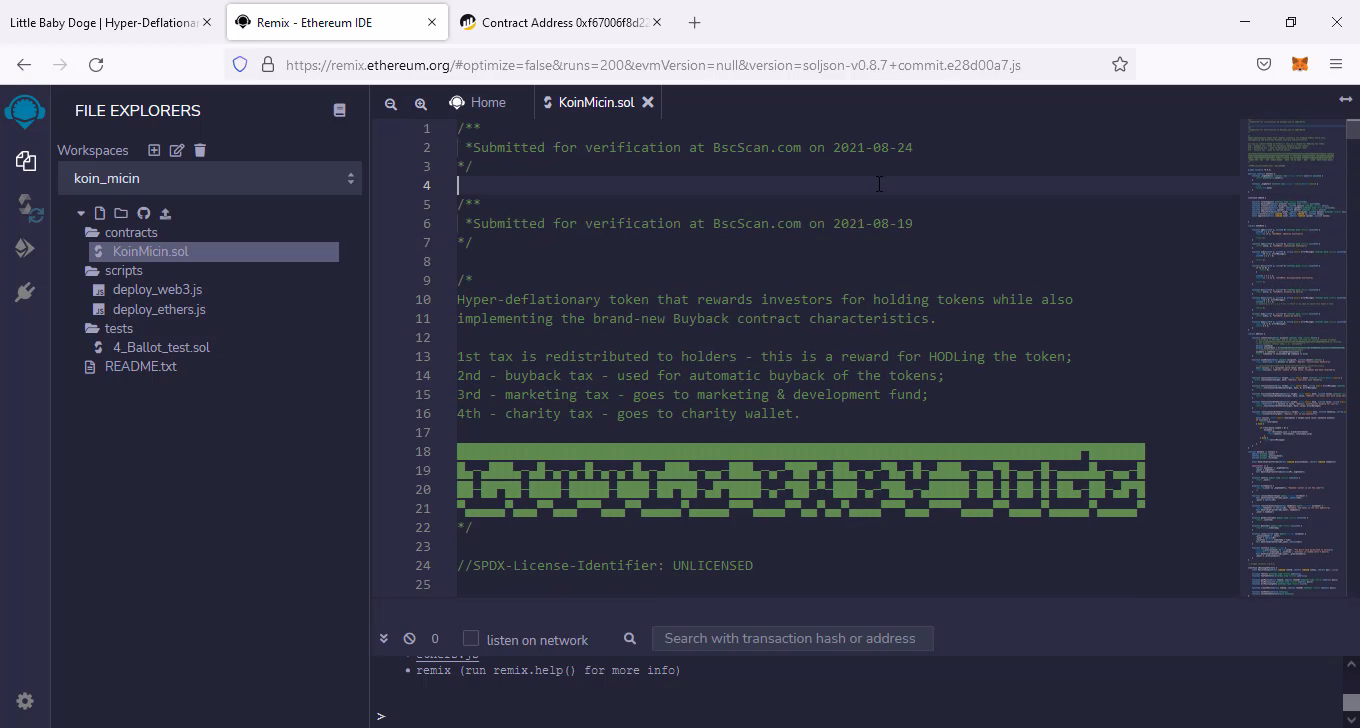The width and height of the screenshot is (1360, 728).
Task: Open README.txt in file explorer
Action: point(140,366)
